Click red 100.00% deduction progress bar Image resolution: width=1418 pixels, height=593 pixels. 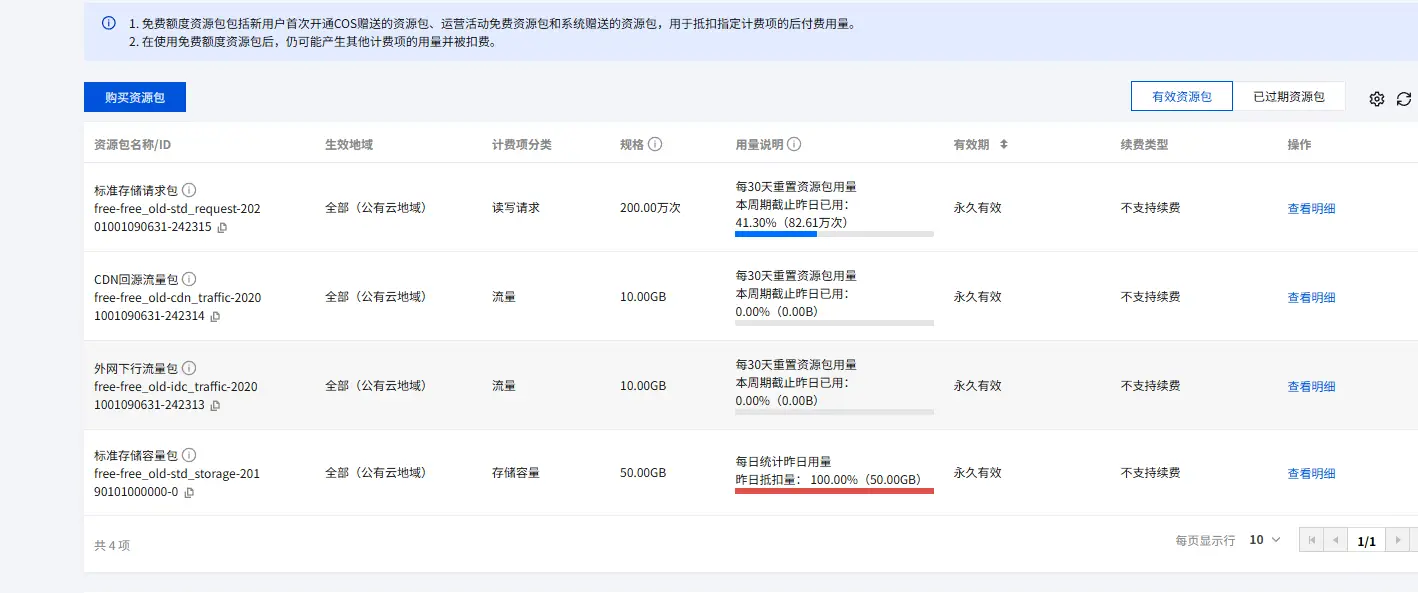(x=834, y=491)
